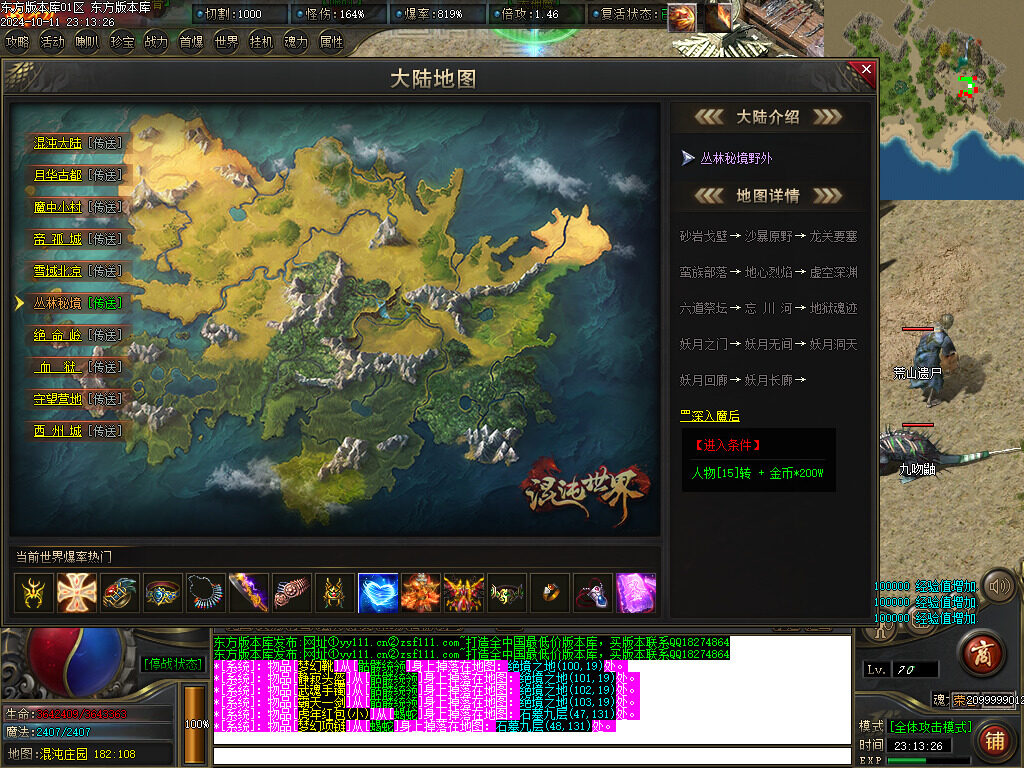Click 传送 beside 血狱

pos(104,367)
